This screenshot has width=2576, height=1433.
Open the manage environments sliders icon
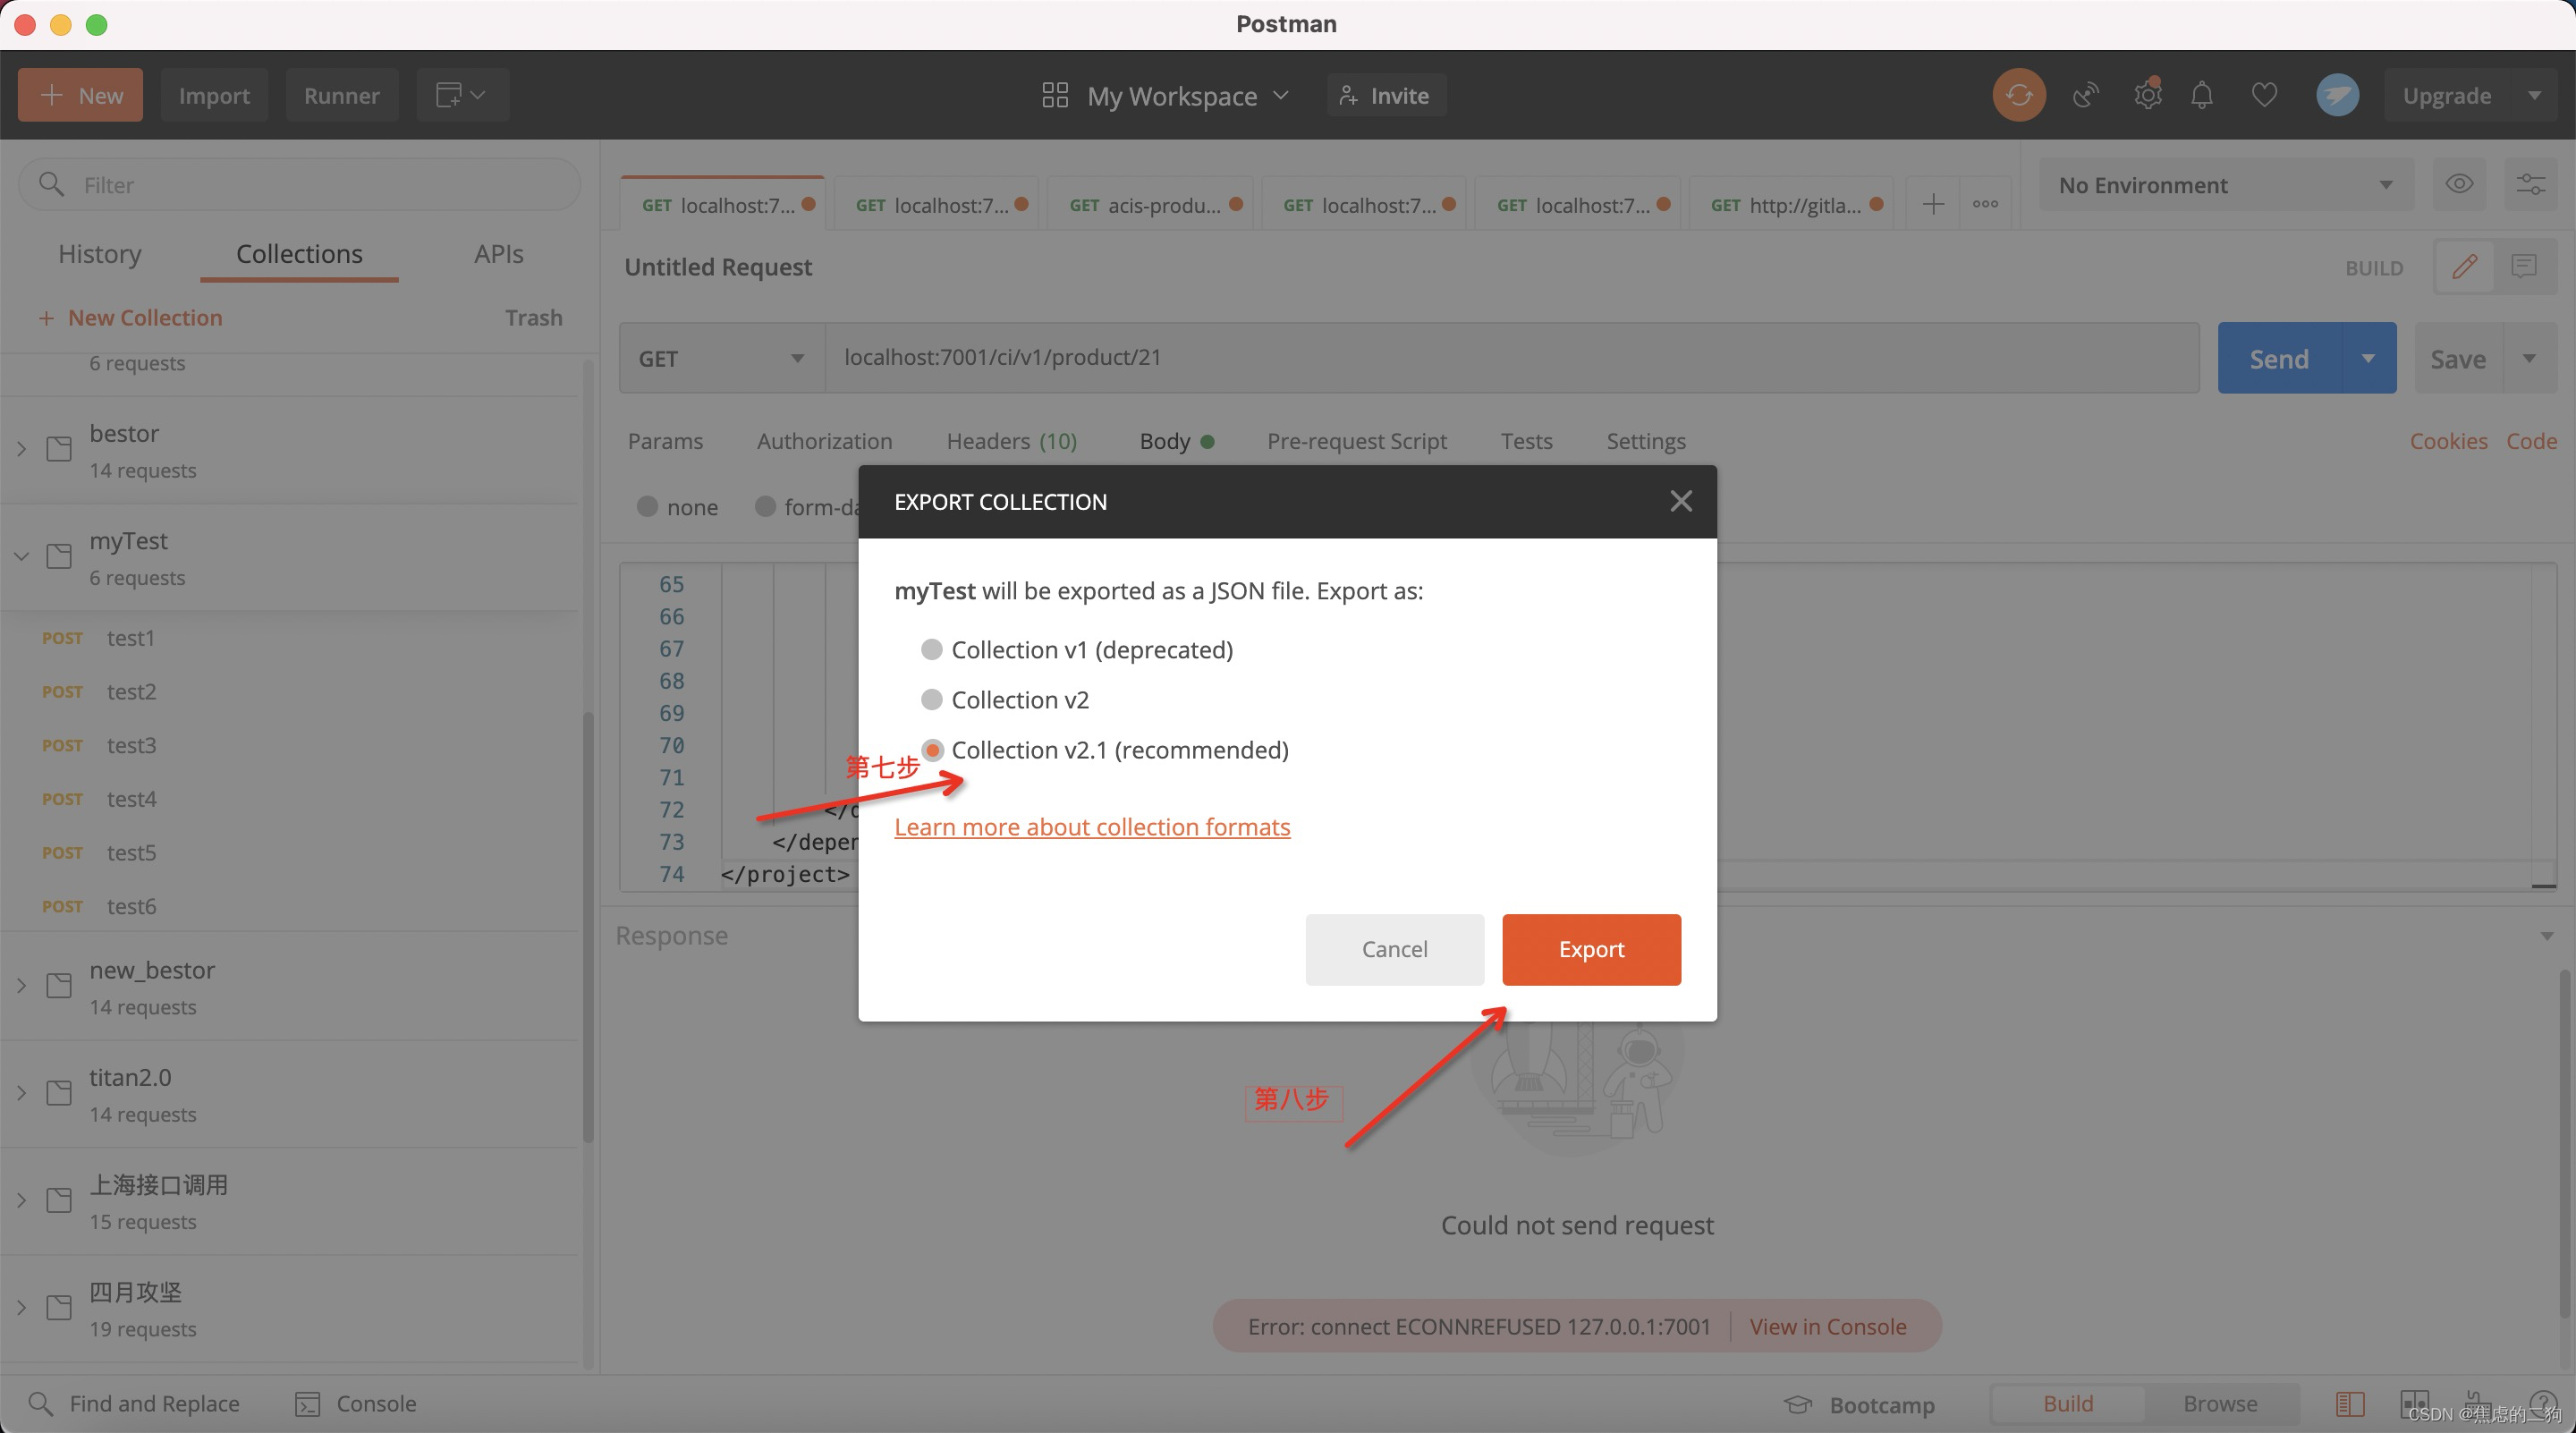2530,184
